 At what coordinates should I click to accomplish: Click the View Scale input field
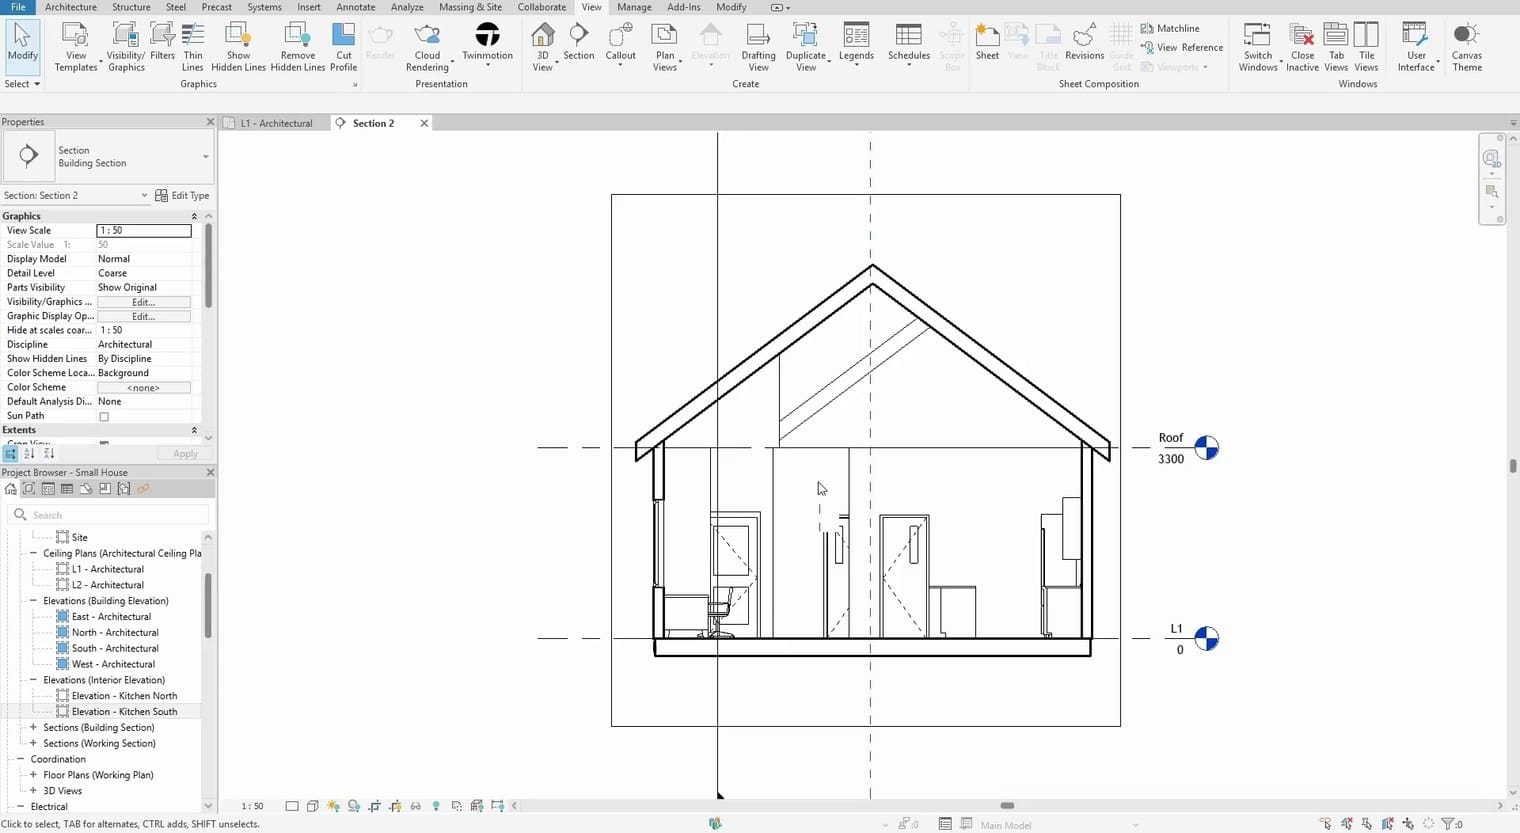(144, 230)
